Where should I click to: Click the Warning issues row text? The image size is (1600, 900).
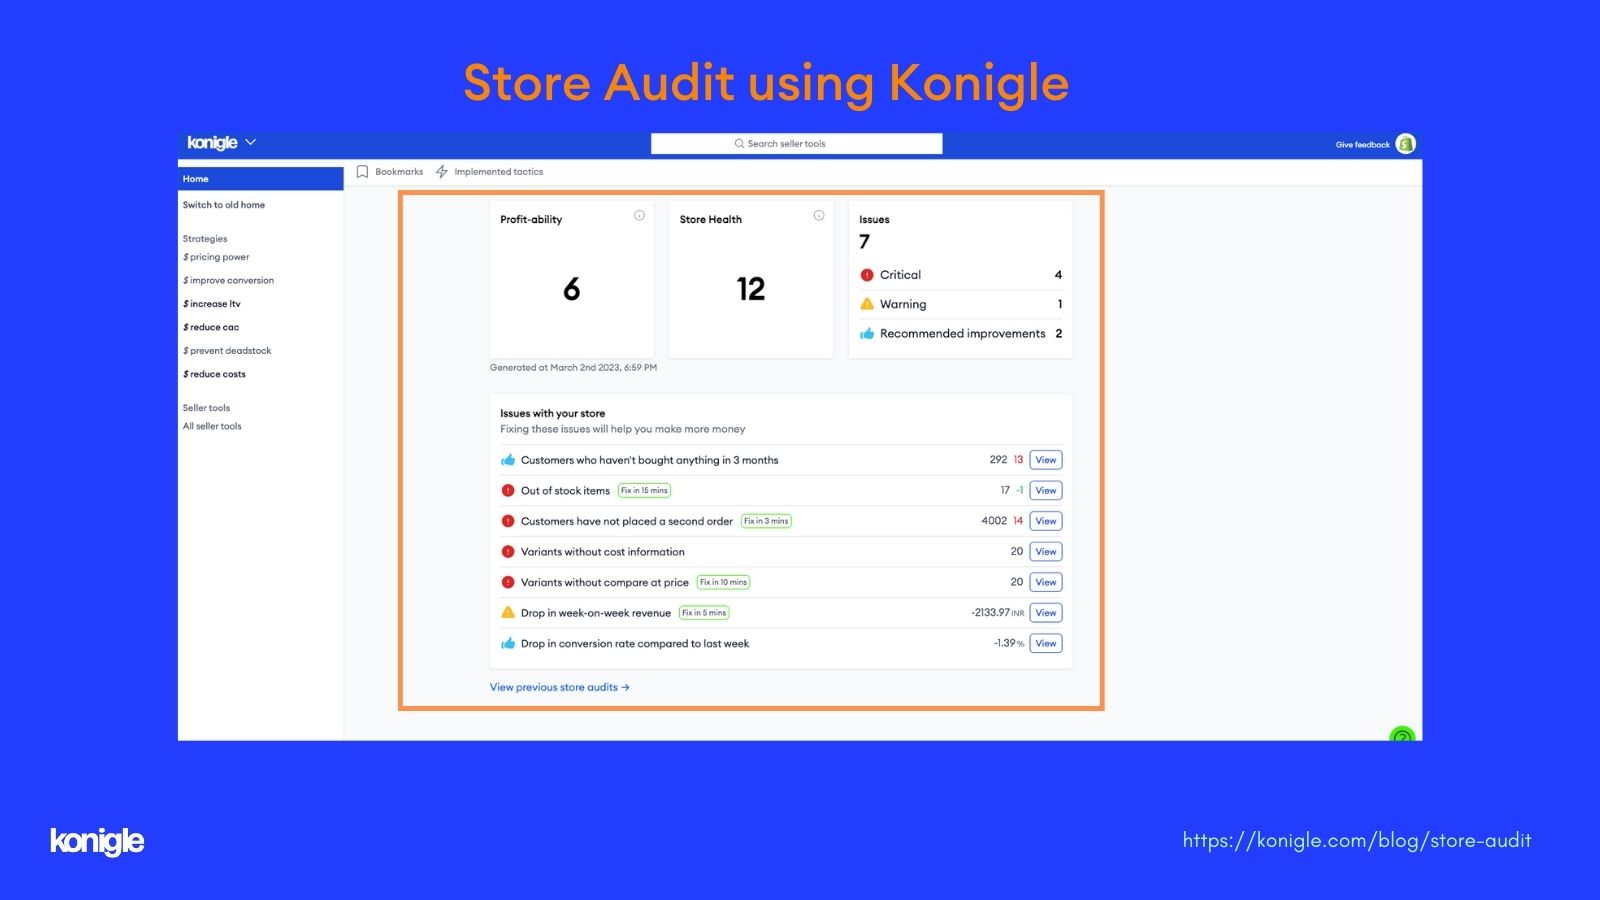(x=903, y=304)
